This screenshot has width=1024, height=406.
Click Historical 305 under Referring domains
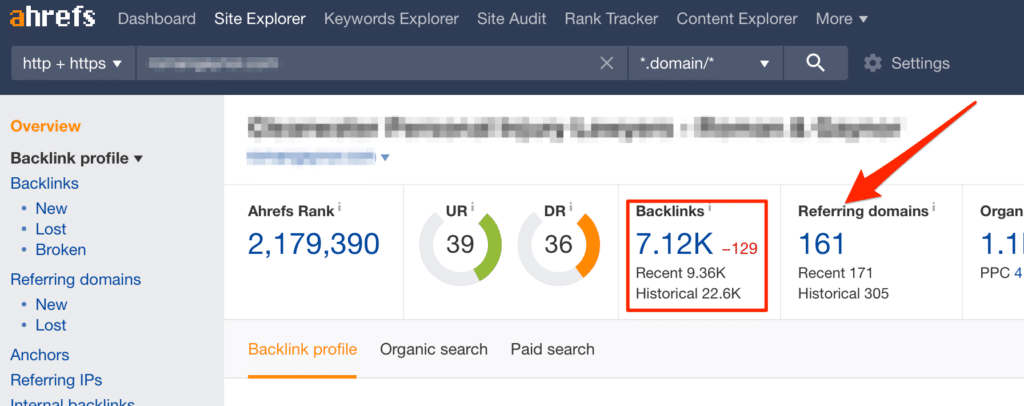pos(843,294)
